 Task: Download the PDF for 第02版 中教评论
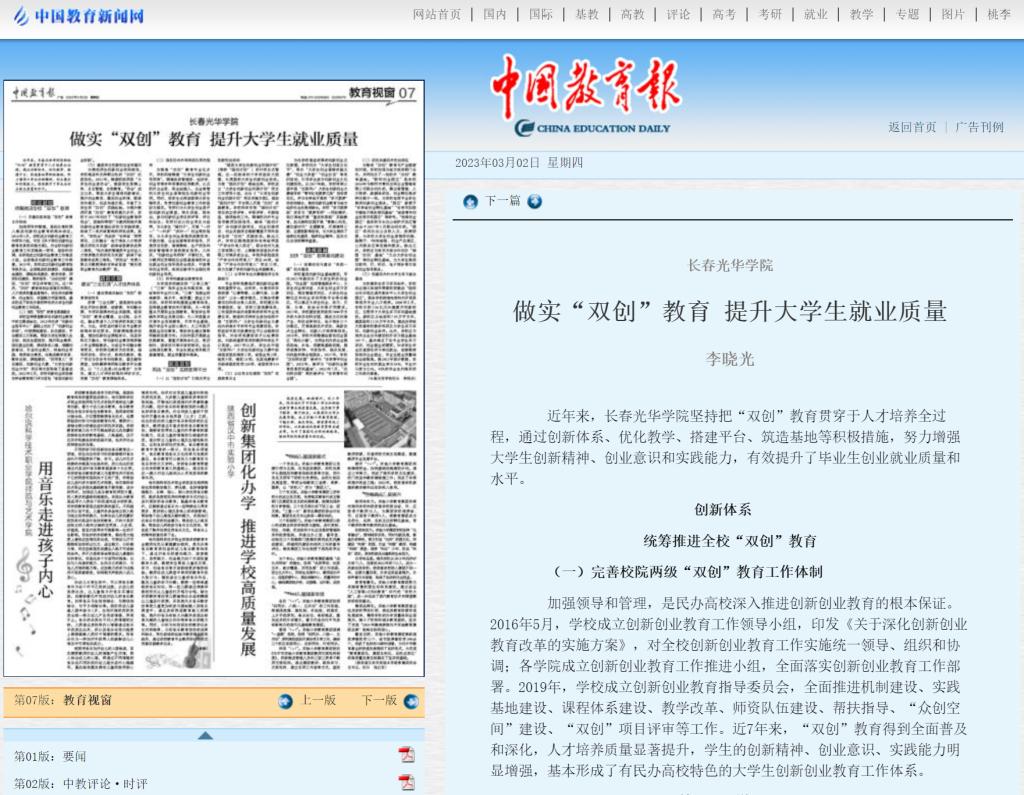coord(407,781)
